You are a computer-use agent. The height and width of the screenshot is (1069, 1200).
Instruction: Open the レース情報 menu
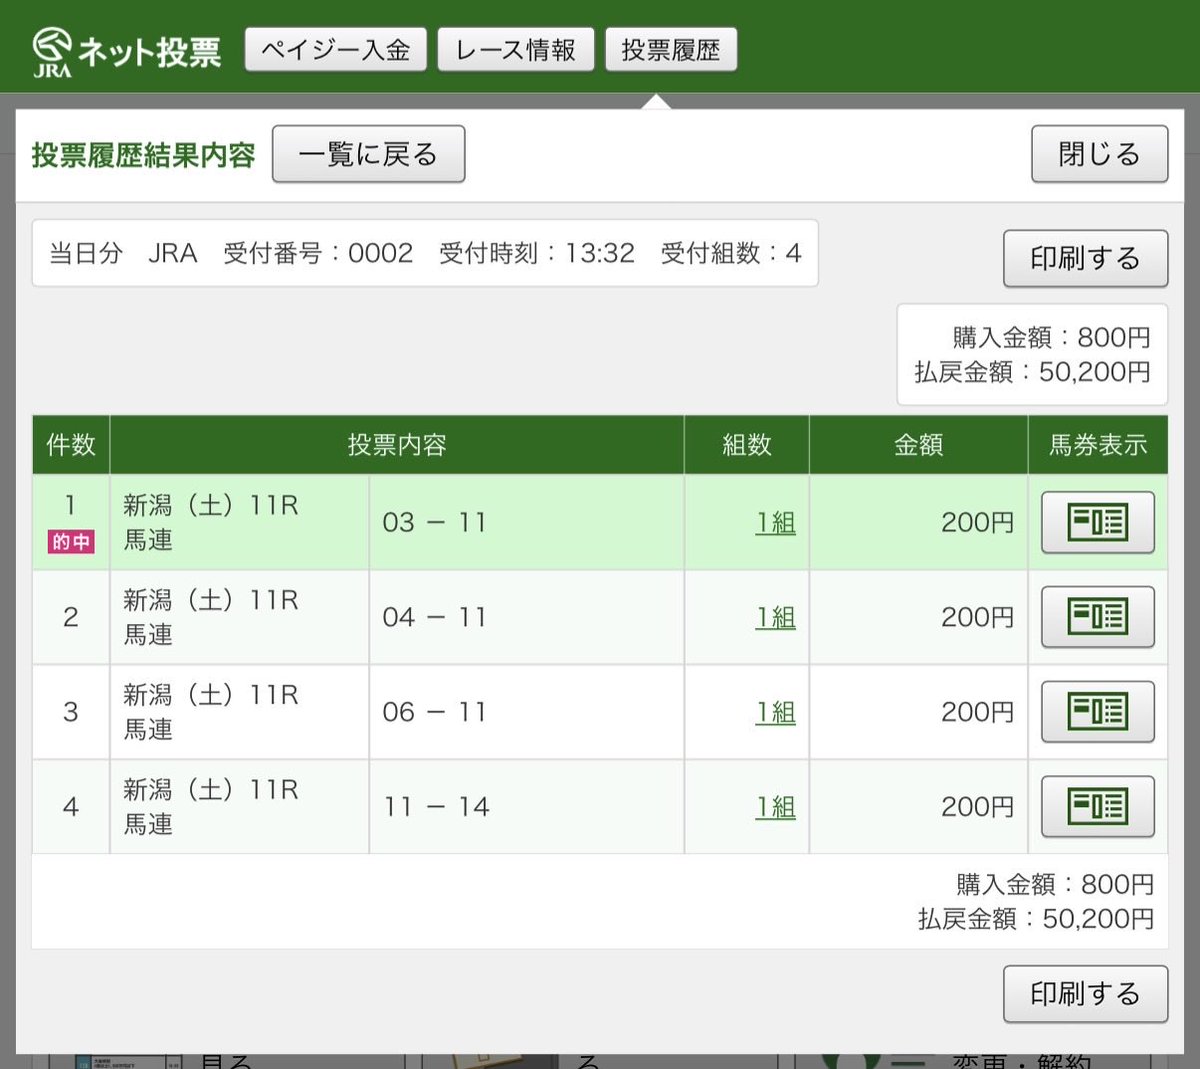coord(516,50)
